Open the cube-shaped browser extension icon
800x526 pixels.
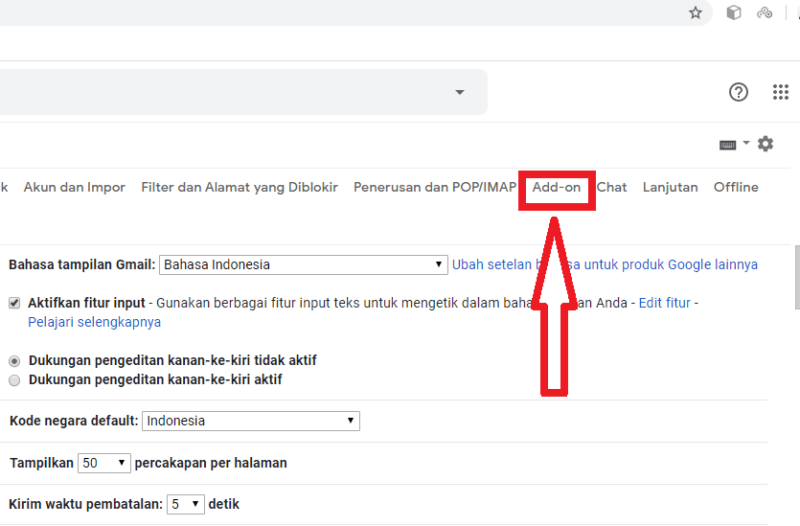(x=733, y=13)
